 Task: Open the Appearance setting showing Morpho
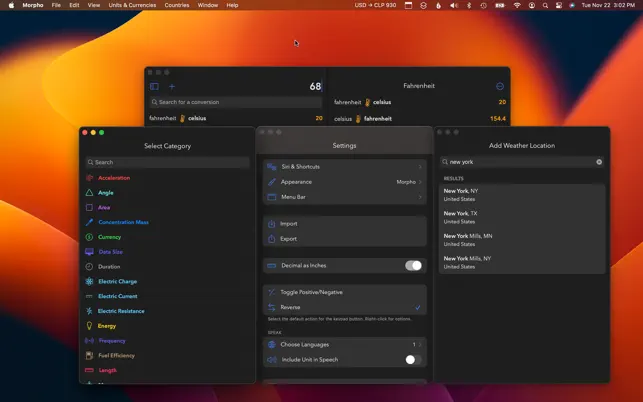(x=344, y=182)
